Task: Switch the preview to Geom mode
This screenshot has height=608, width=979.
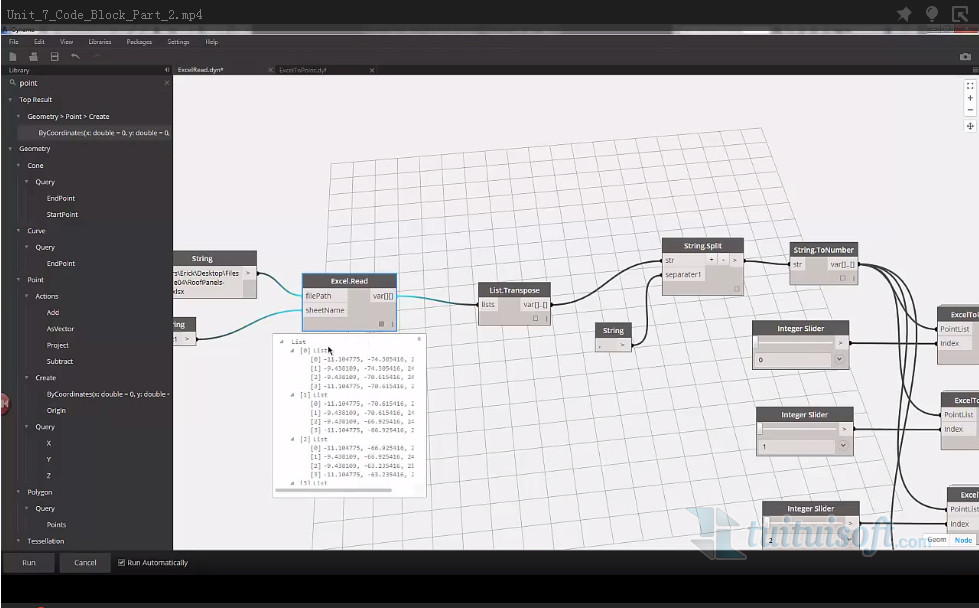Action: coord(936,540)
